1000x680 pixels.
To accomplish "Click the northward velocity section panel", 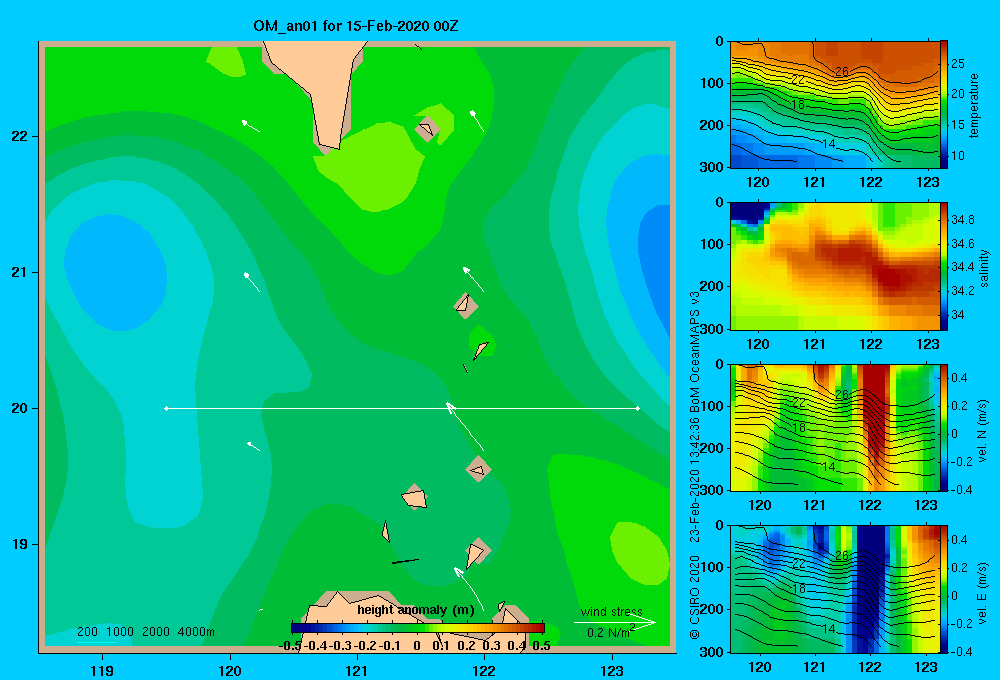I will [834, 427].
